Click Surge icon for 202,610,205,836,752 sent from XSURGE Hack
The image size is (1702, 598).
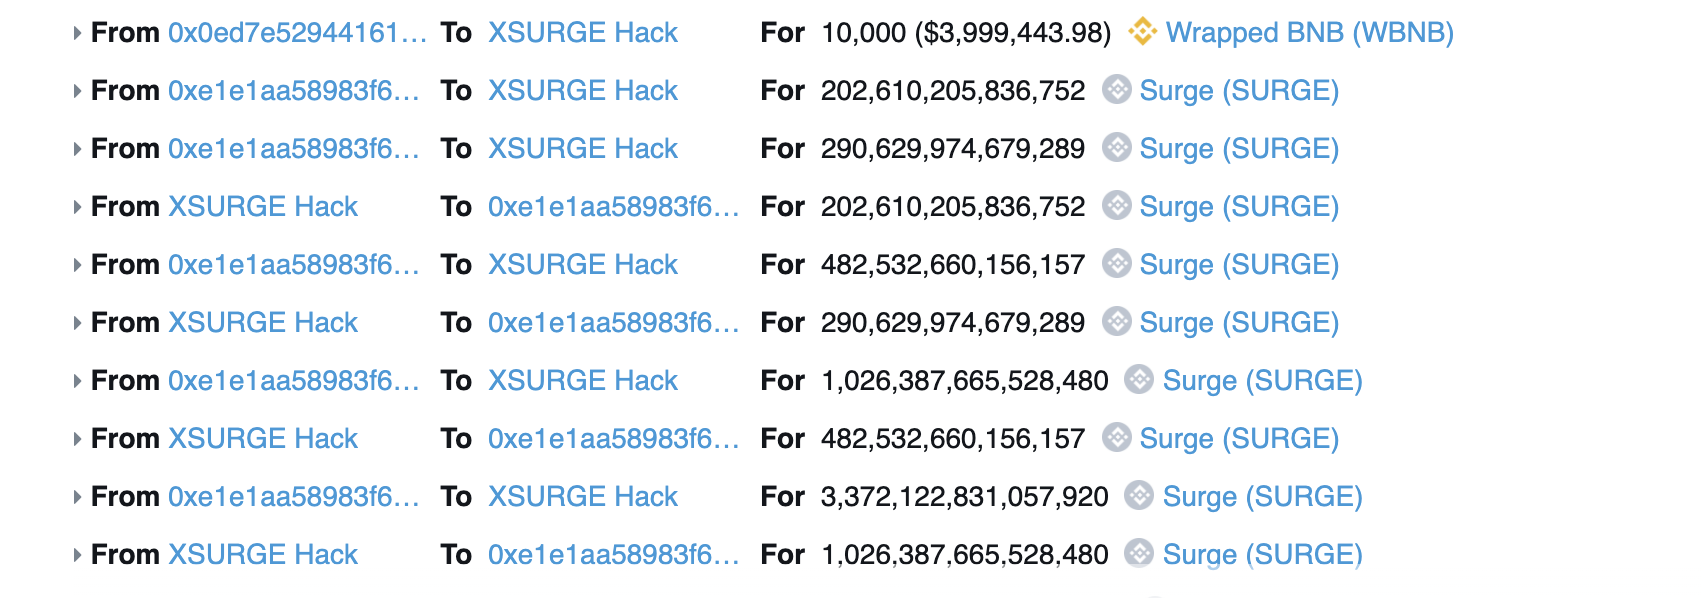point(1116,206)
